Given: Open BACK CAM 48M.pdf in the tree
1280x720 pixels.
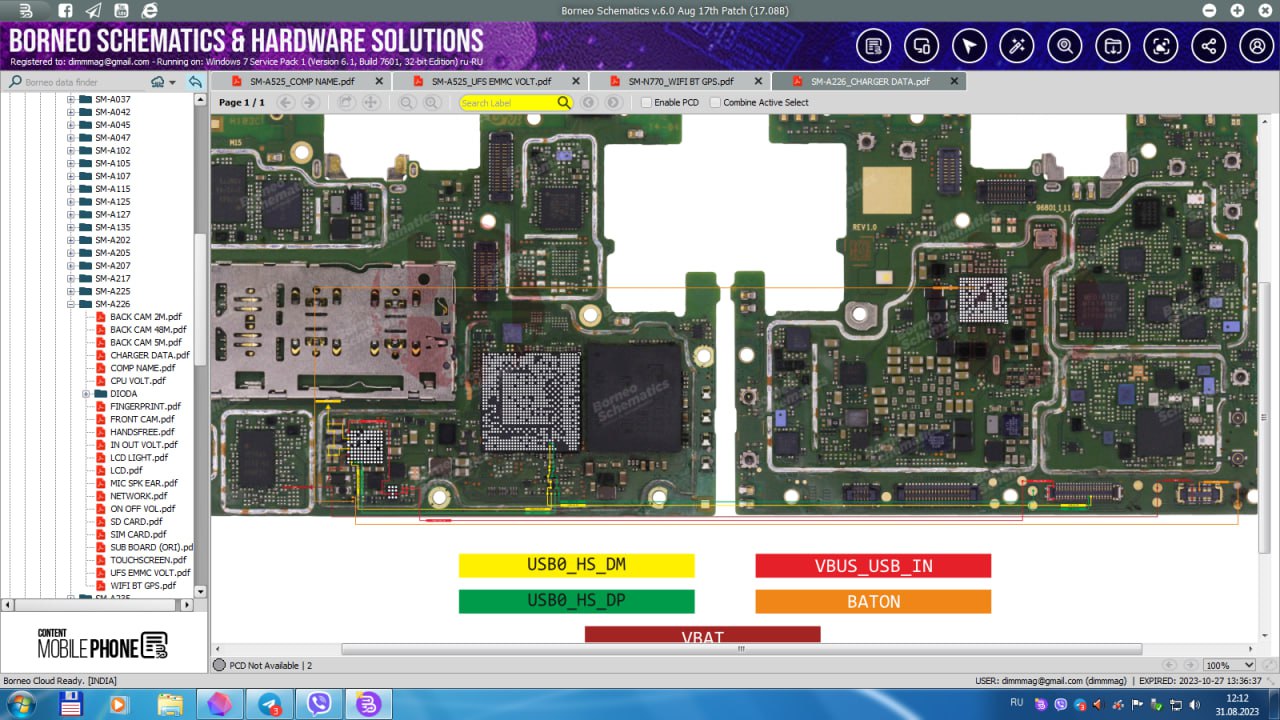Looking at the screenshot, I should (x=148, y=330).
